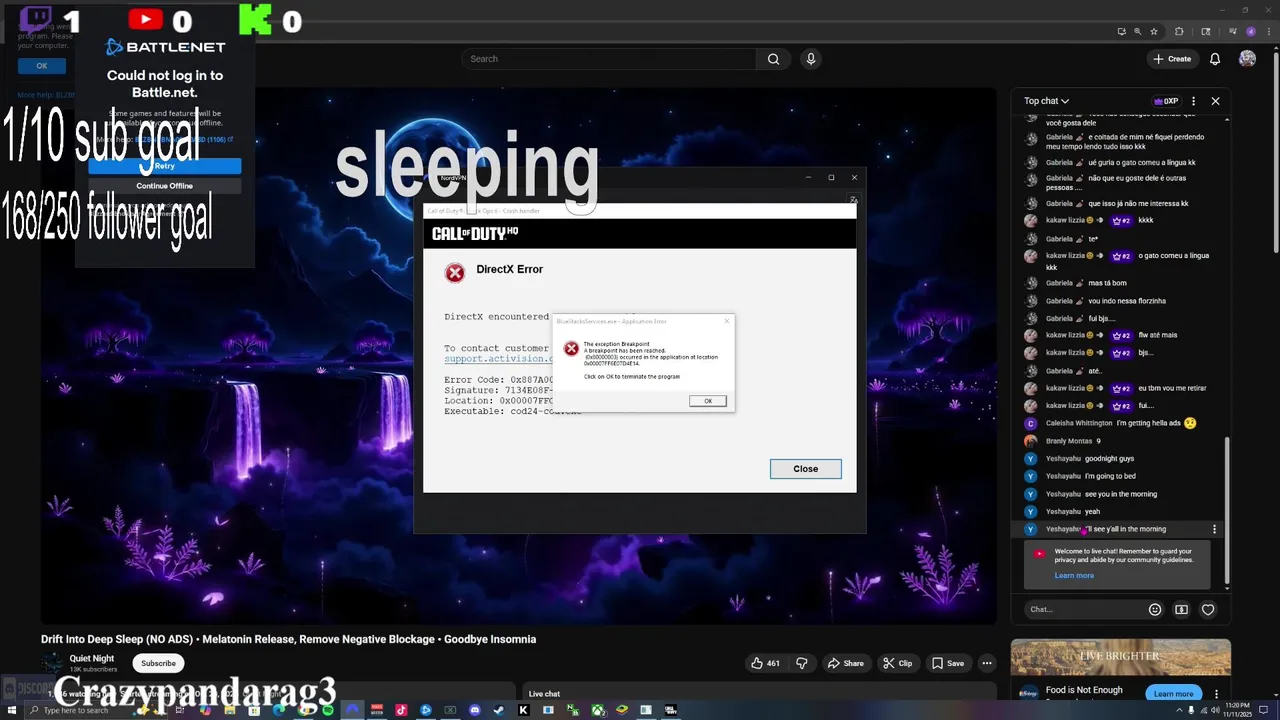Open the Quiet Night channel name
Image resolution: width=1280 pixels, height=720 pixels.
91,658
